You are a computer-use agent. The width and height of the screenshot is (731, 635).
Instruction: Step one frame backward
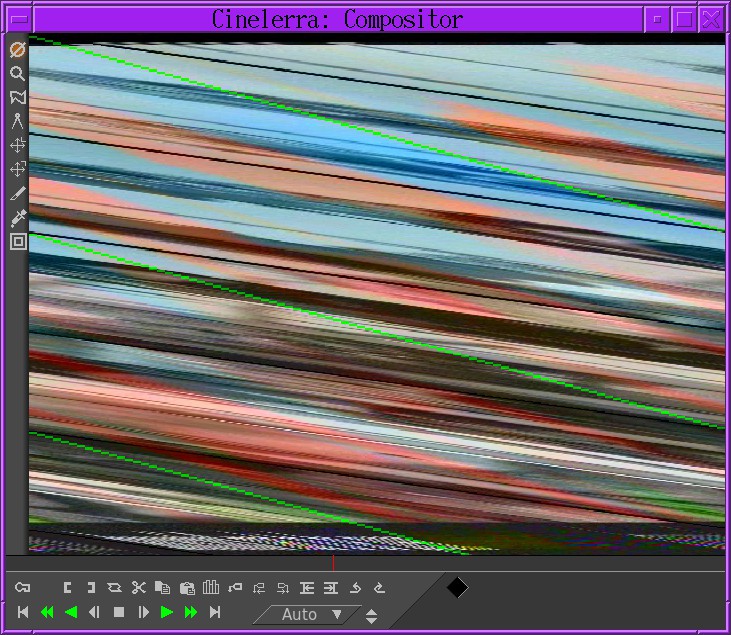95,612
